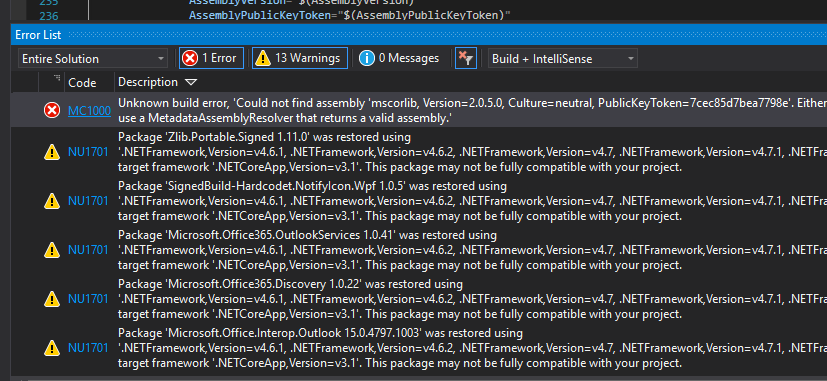Sort by the Description column header

(148, 82)
